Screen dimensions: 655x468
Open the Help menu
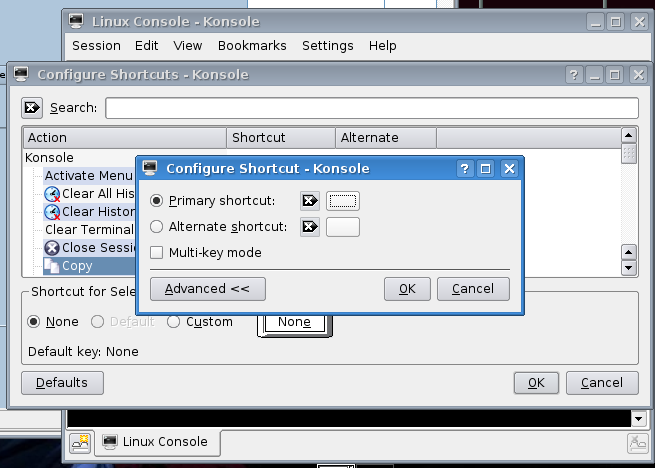[382, 46]
